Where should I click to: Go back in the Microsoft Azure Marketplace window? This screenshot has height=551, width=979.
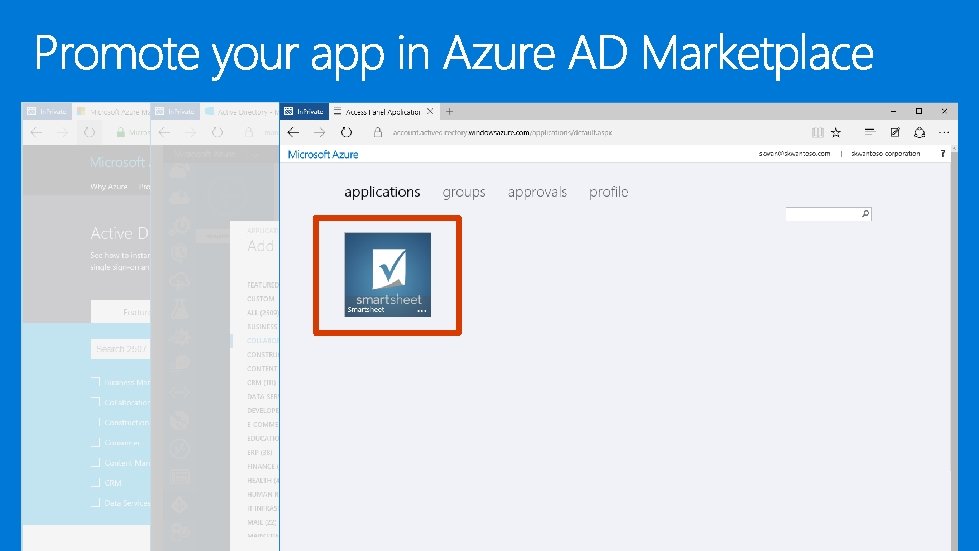(x=36, y=132)
